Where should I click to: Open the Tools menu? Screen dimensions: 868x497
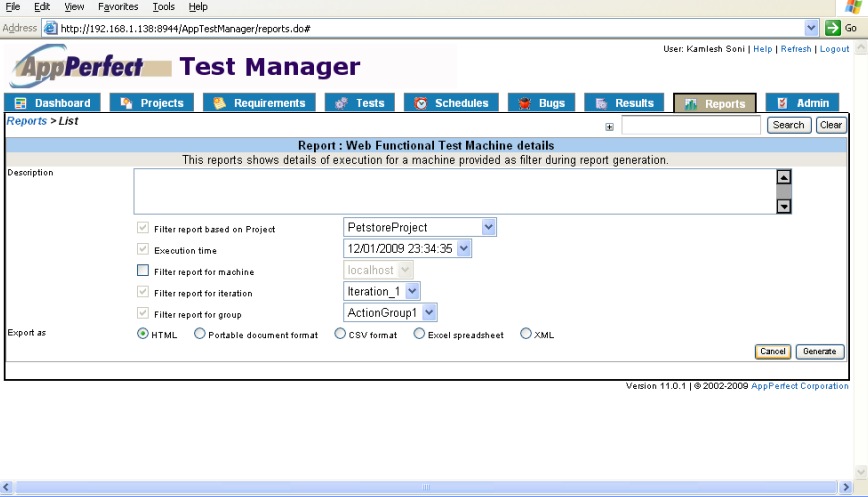[x=163, y=7]
